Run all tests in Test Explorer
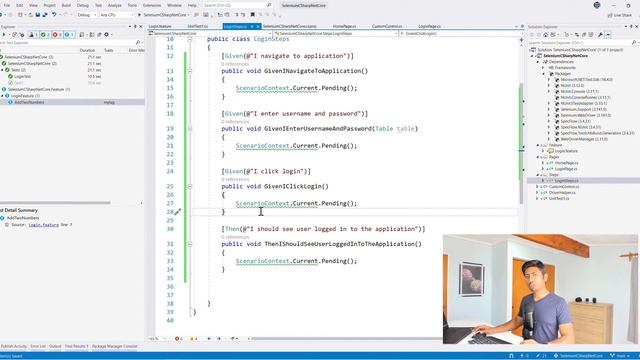The width and height of the screenshot is (640, 360). pyautogui.click(x=4, y=35)
